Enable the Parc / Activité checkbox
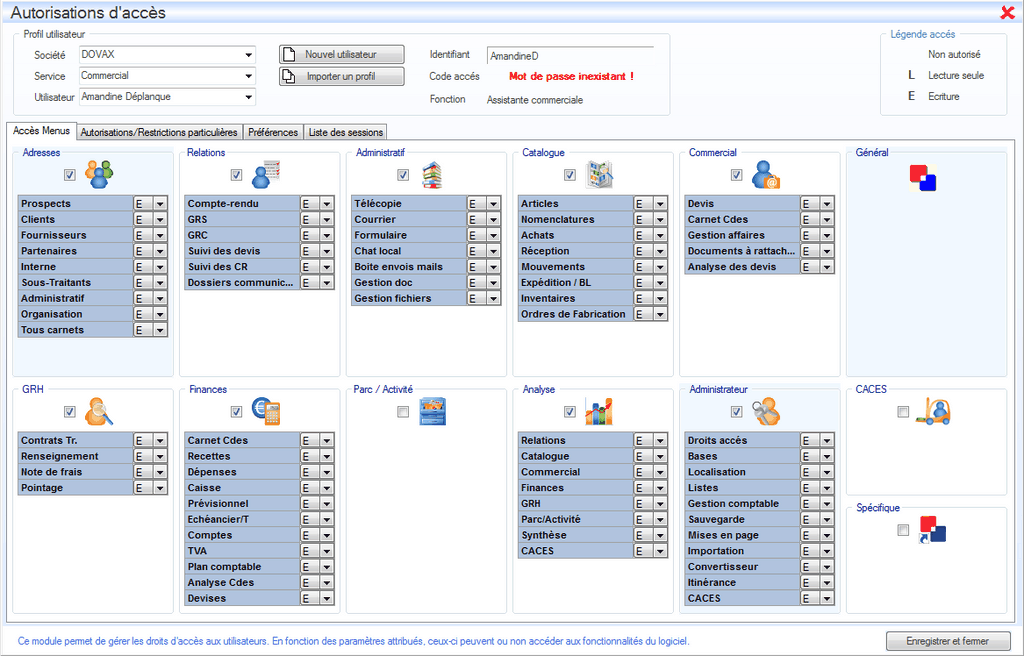Screen dimensions: 1024x656 [403, 412]
